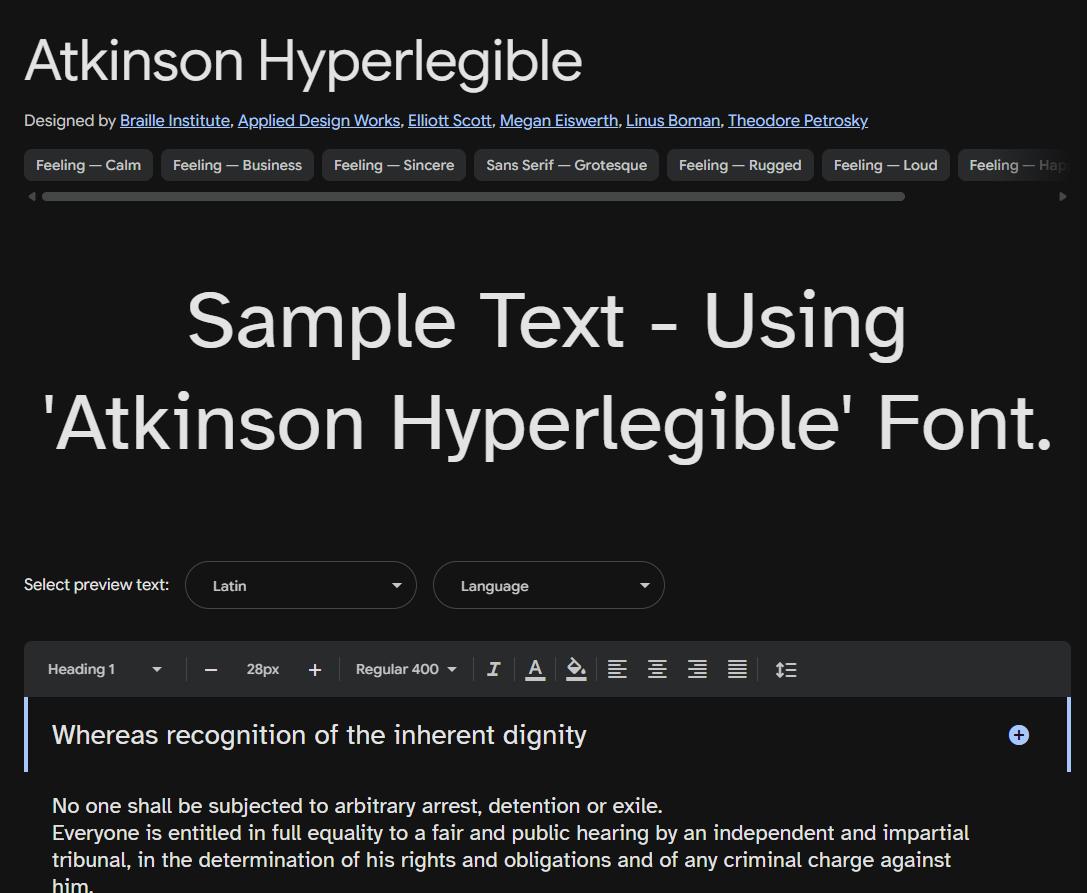Click the 'Whereas recognition' heading text
The image size is (1087, 893).
[319, 735]
